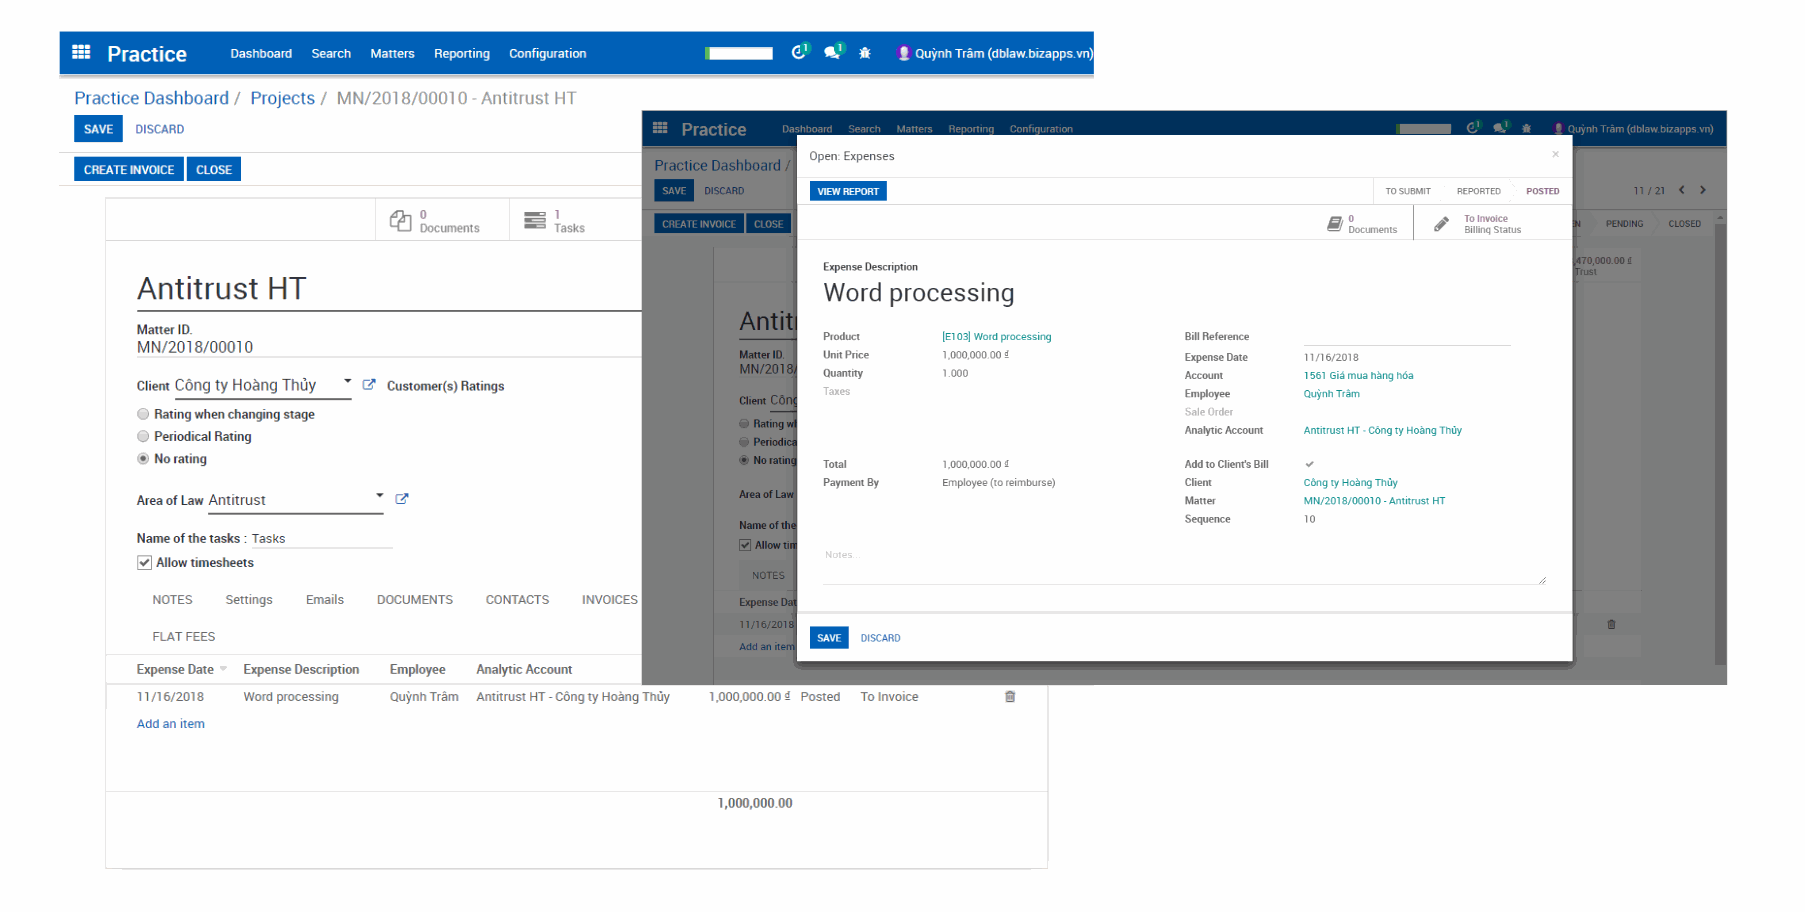Delete the Word processing expense row

(1010, 697)
